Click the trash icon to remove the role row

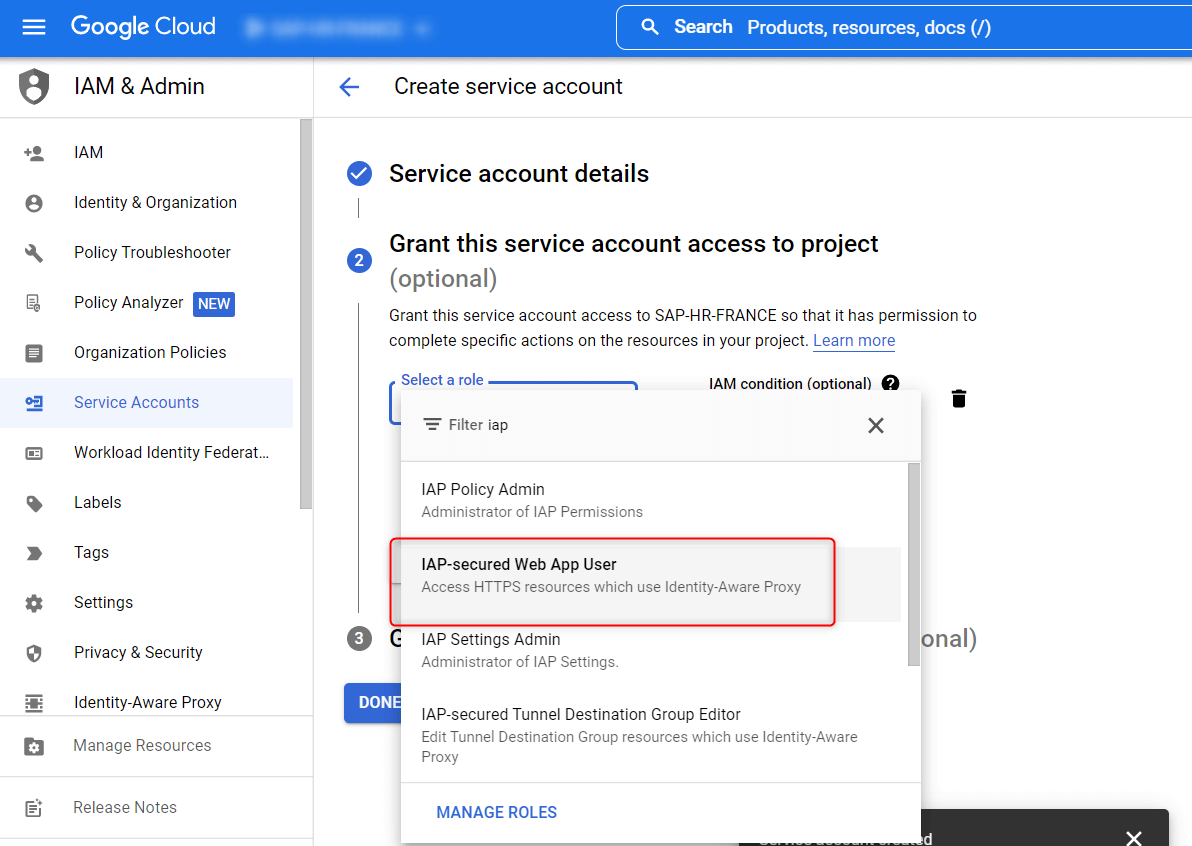tap(958, 398)
